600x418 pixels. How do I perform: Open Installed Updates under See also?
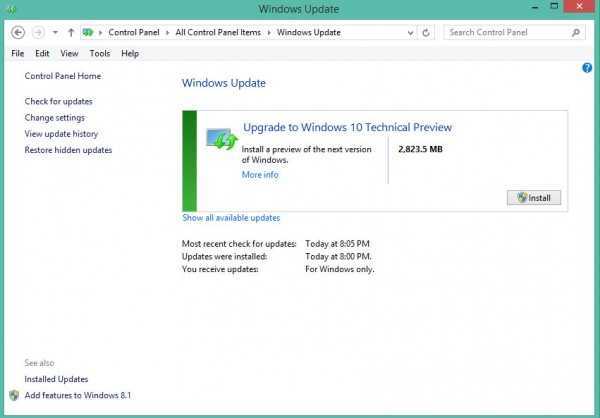(x=56, y=379)
